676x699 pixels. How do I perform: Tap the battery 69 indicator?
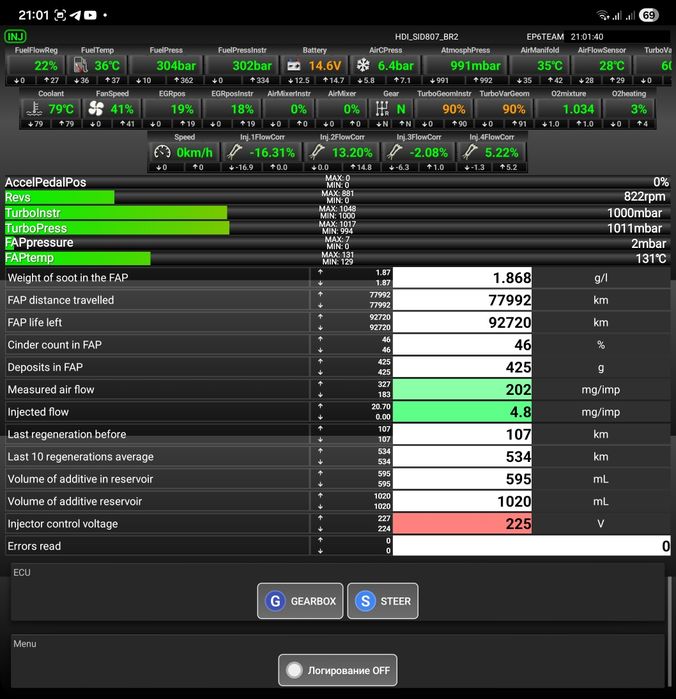649,16
